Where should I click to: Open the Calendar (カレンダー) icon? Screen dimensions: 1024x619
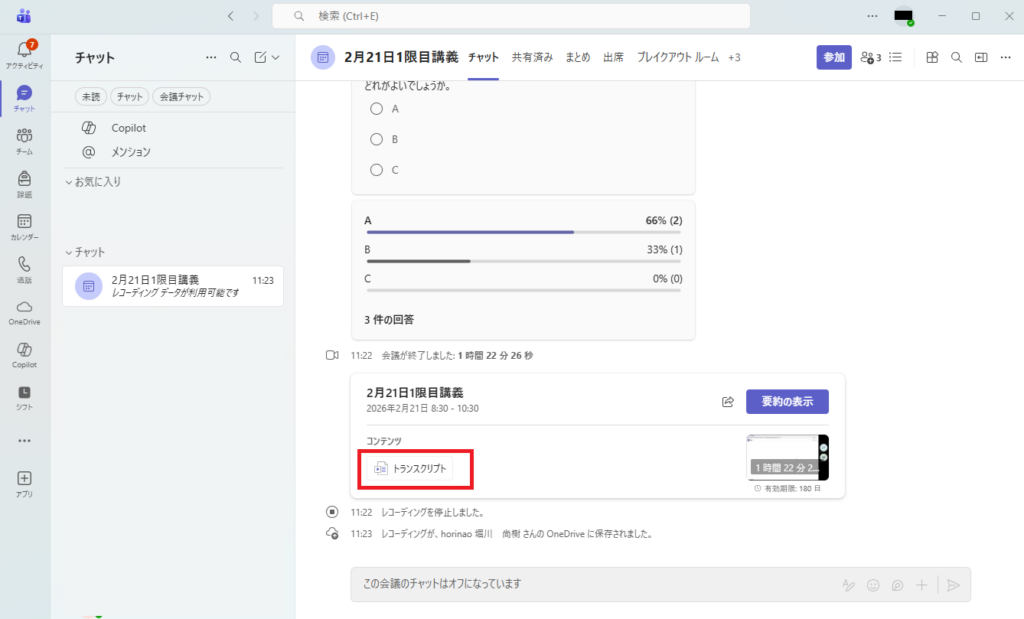(25, 224)
